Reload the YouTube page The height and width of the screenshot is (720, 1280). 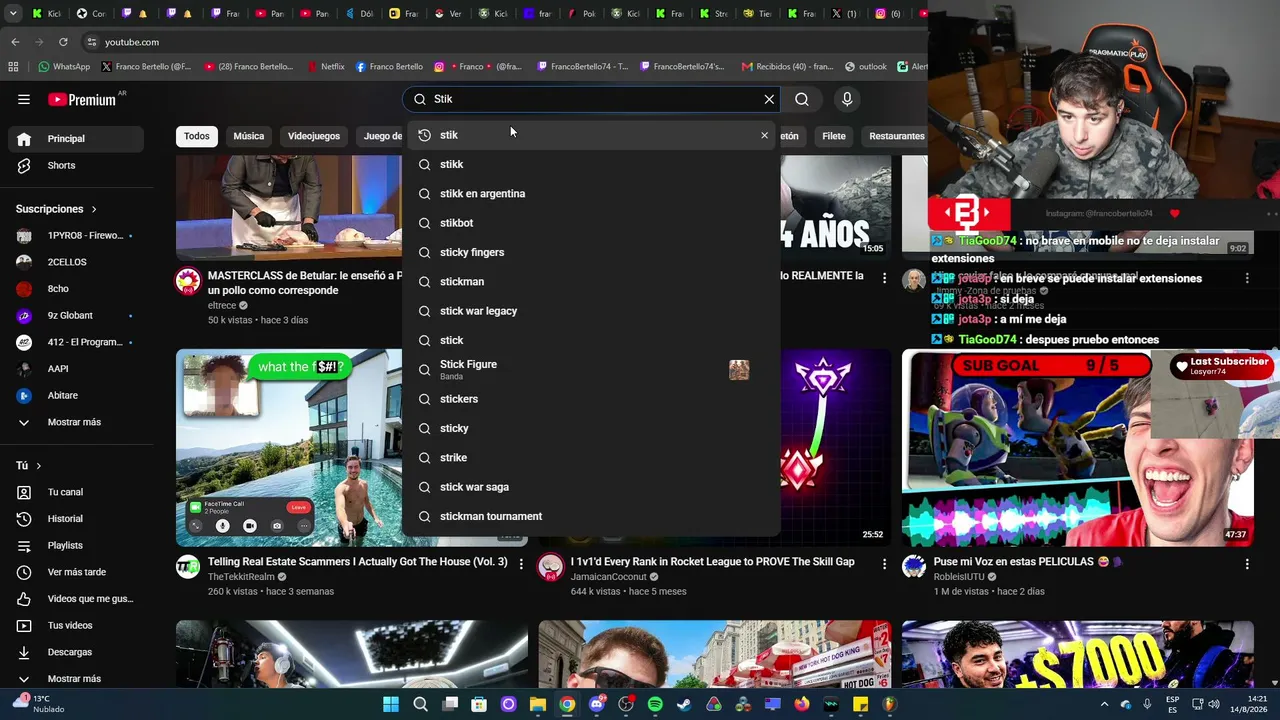coord(63,42)
